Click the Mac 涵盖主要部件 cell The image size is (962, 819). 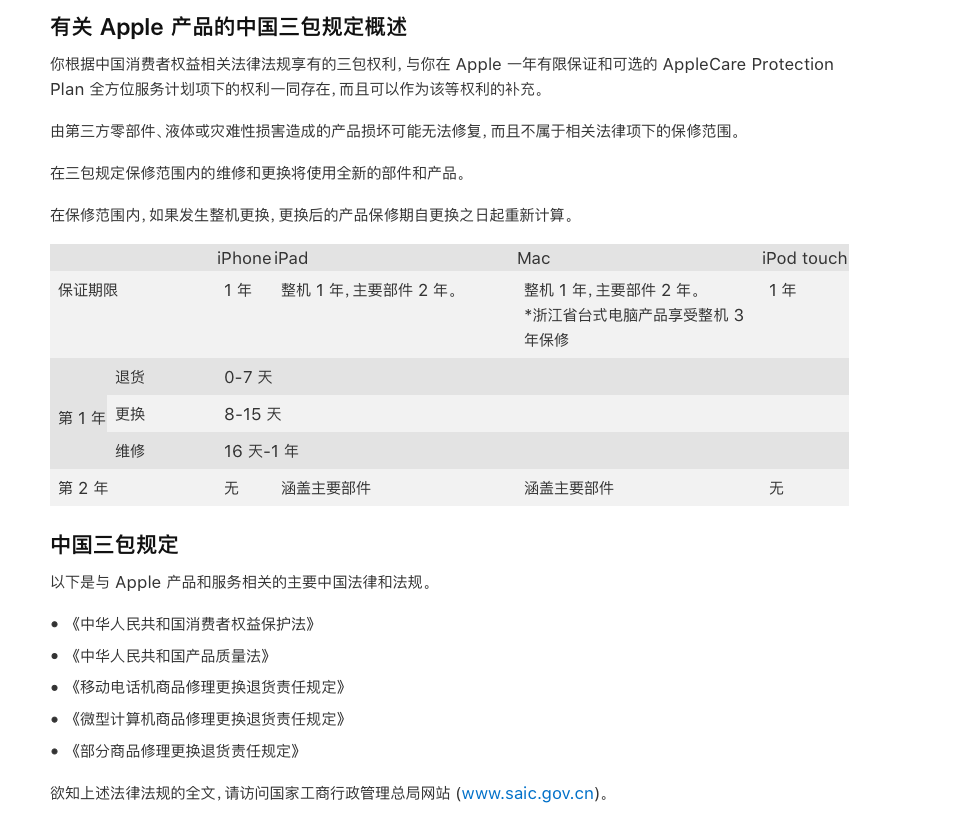[x=569, y=488]
